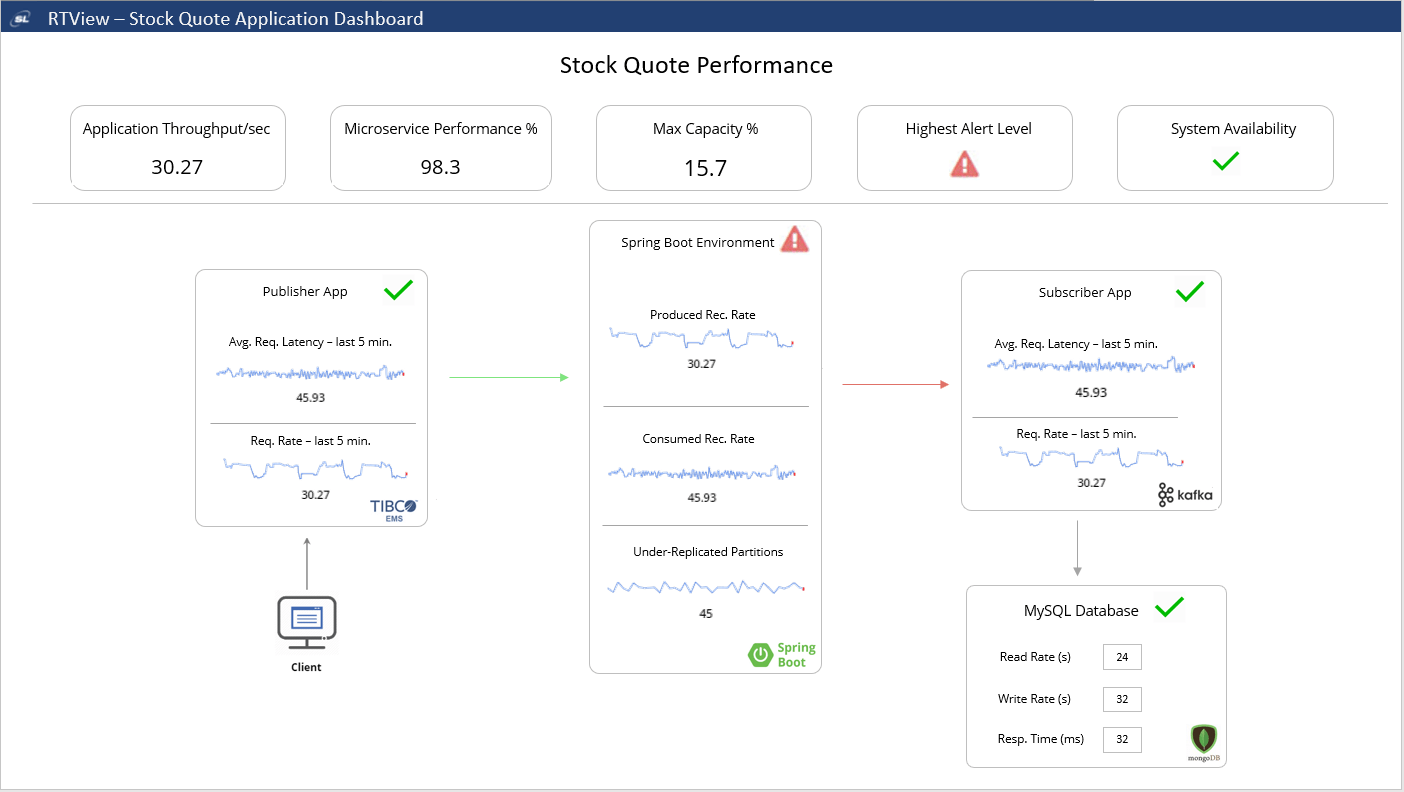Select the Under-Replicated Partitions chart
The image size is (1404, 792).
click(705, 587)
